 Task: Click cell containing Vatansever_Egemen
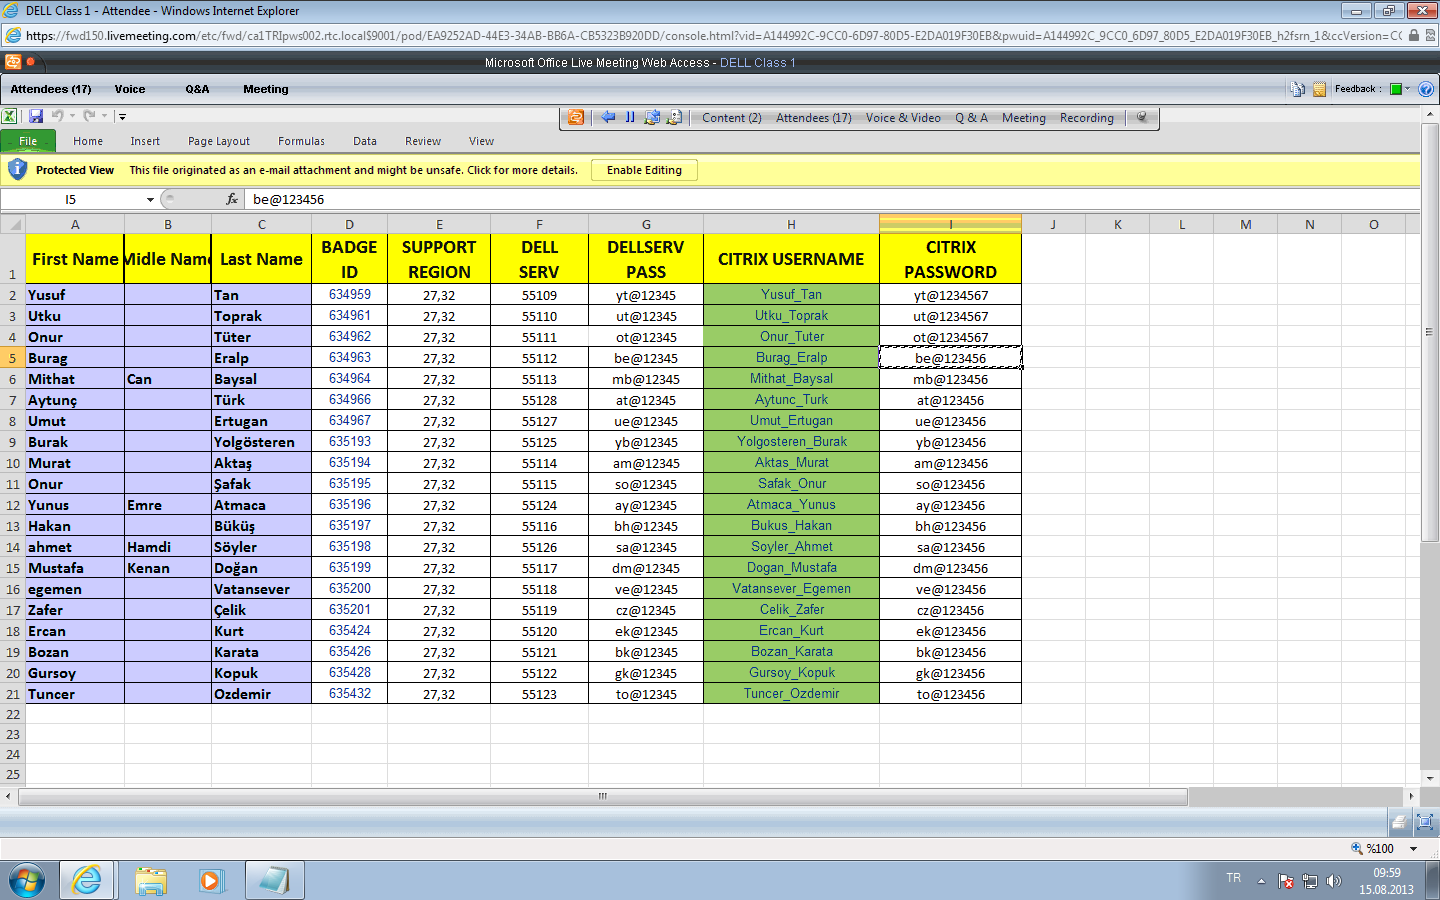tap(791, 589)
